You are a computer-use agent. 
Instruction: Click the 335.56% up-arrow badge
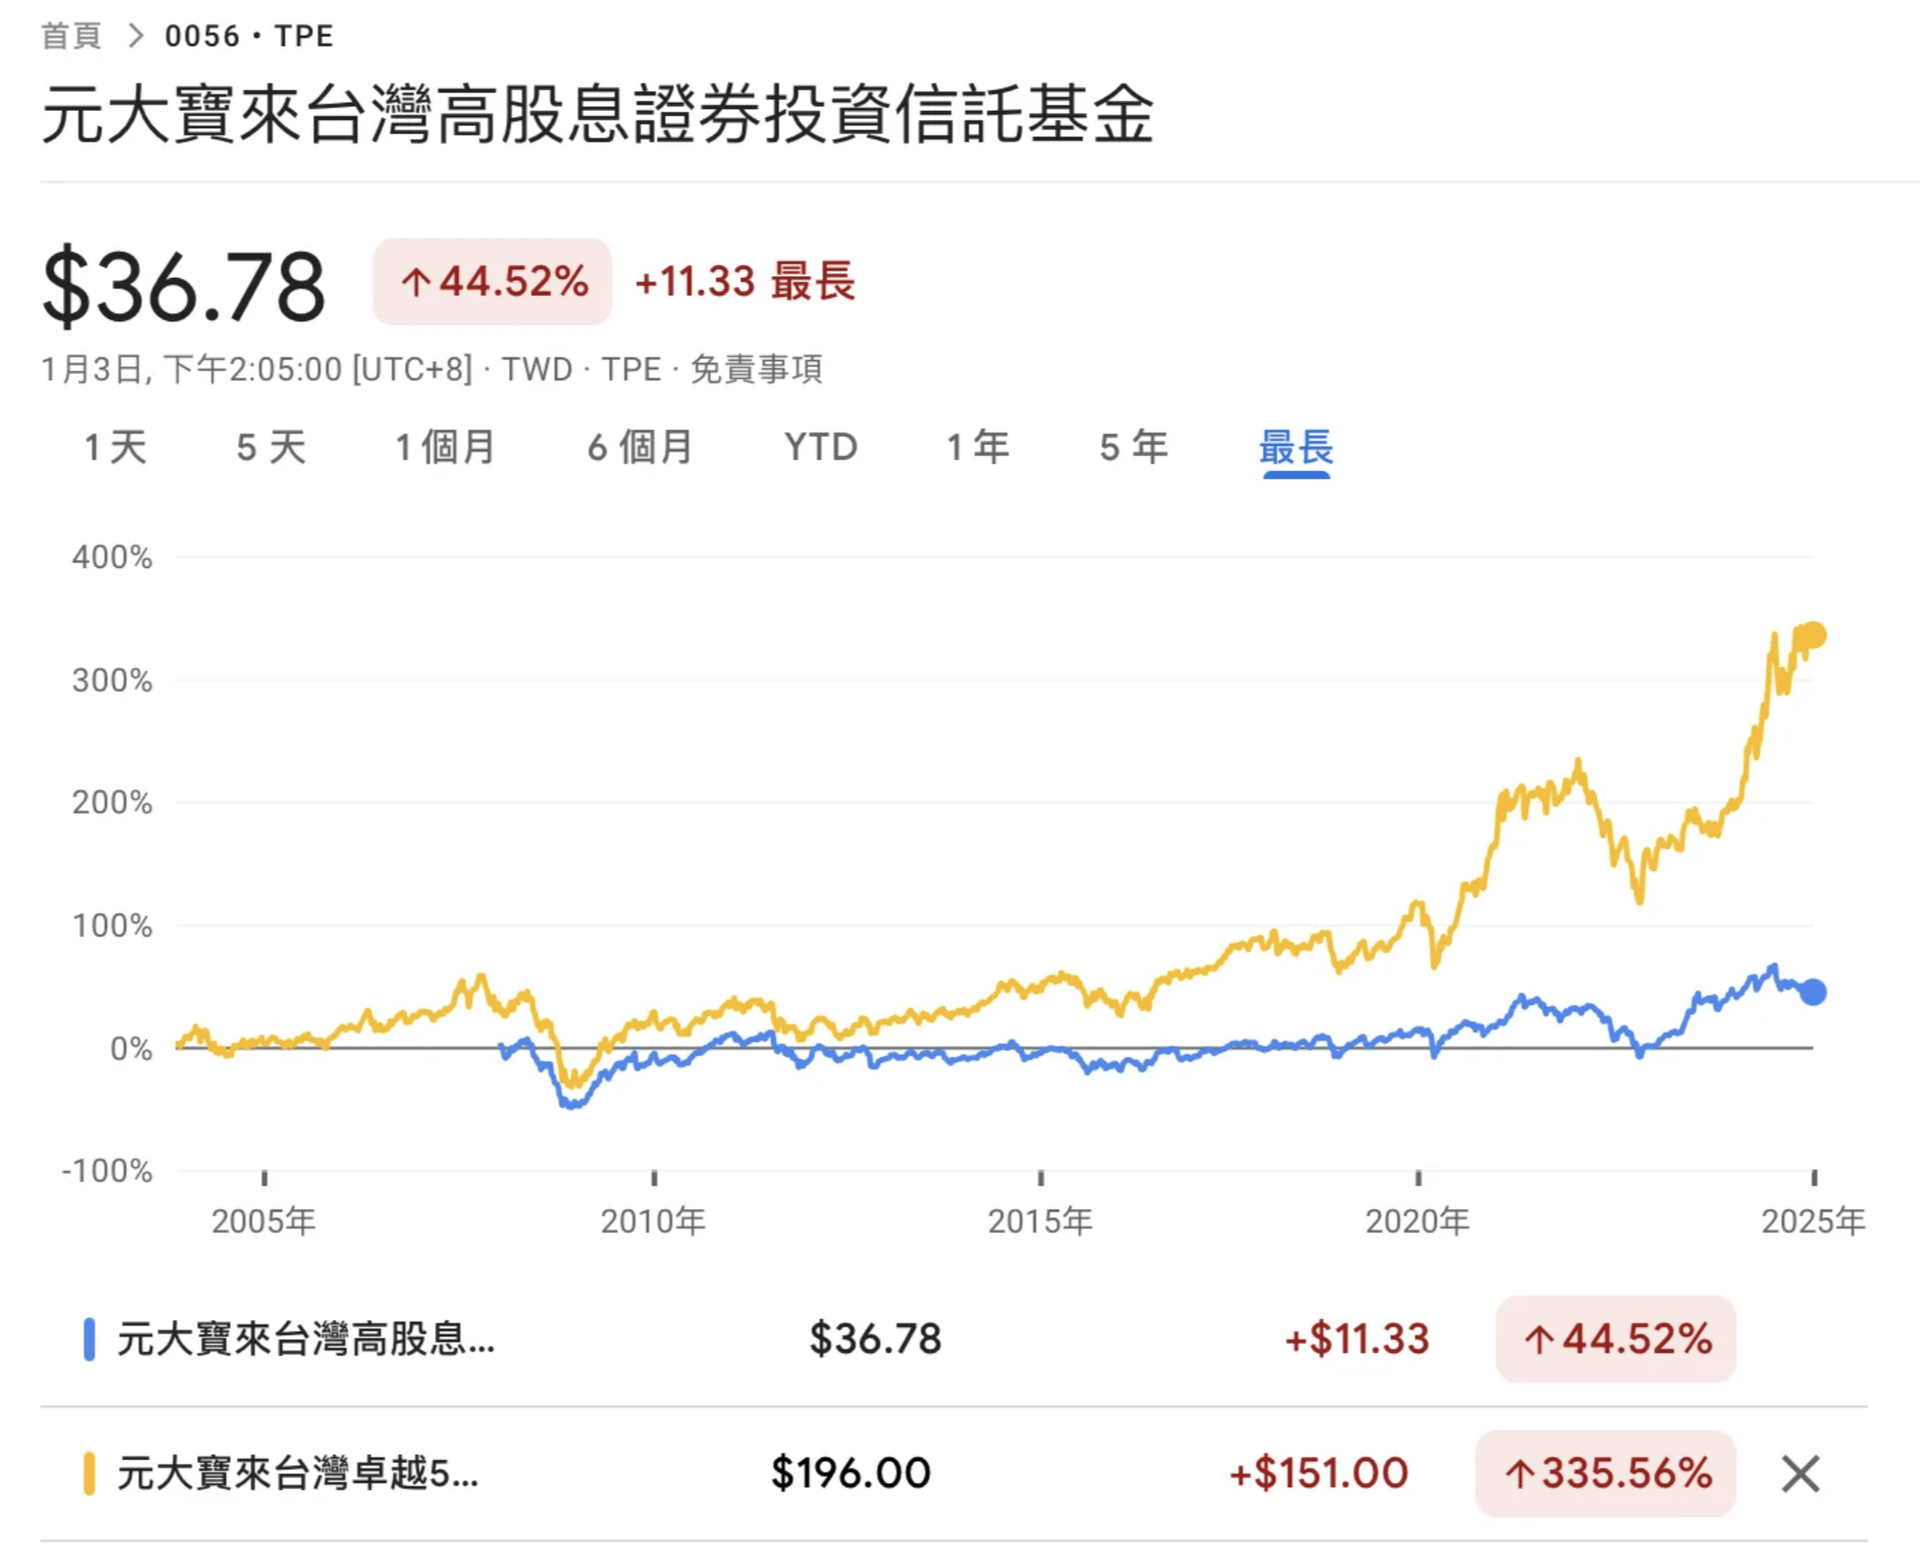1606,1473
